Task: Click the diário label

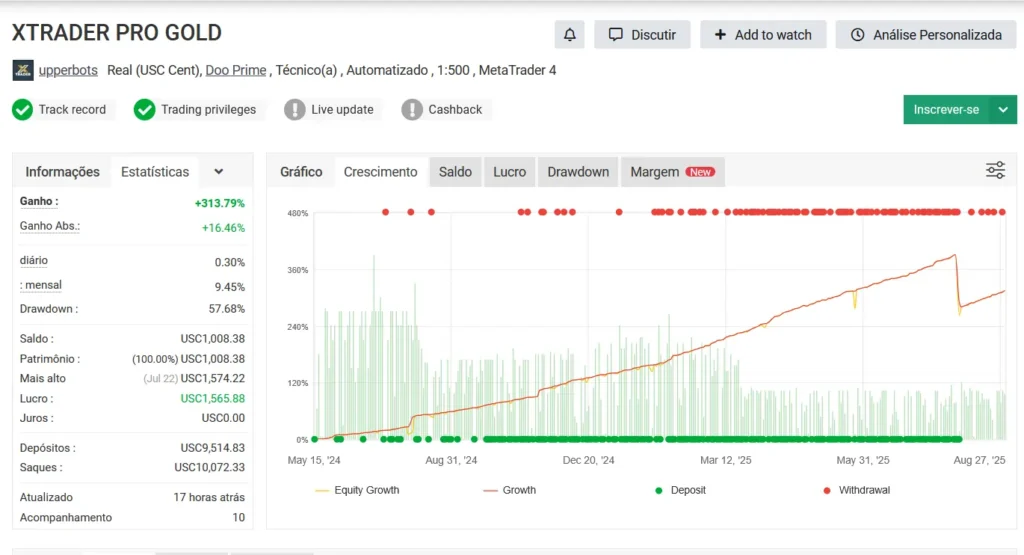Action: 34,261
